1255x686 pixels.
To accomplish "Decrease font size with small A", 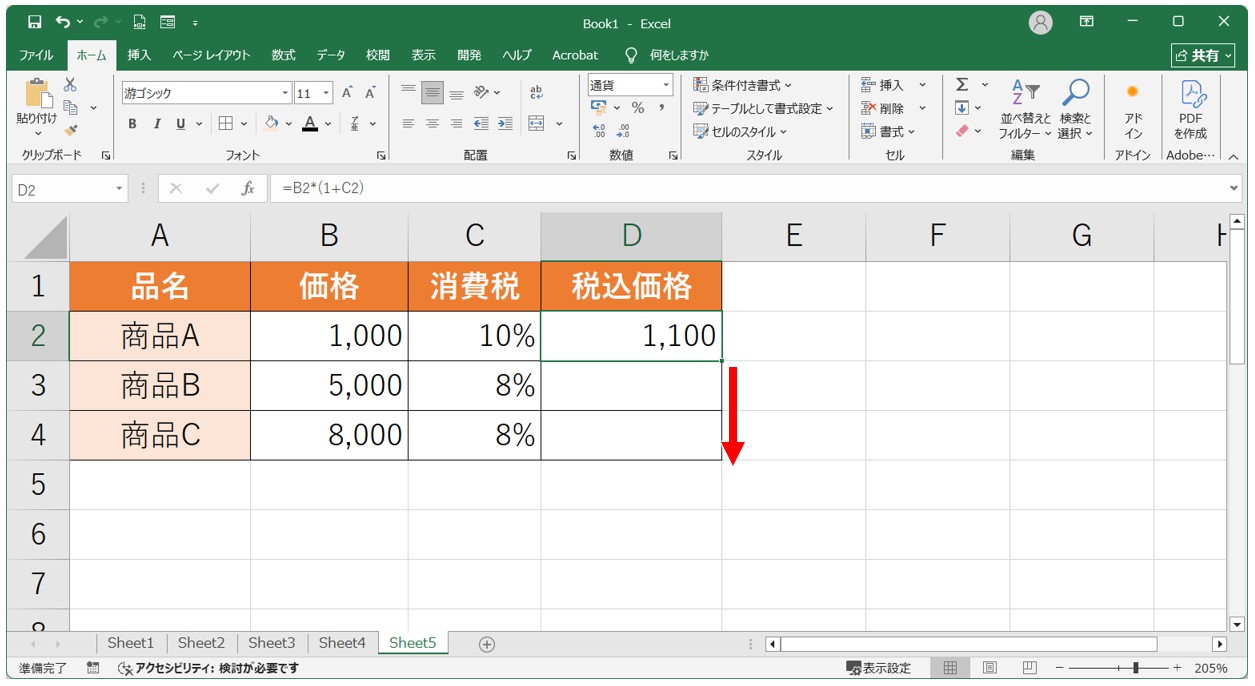I will point(370,93).
